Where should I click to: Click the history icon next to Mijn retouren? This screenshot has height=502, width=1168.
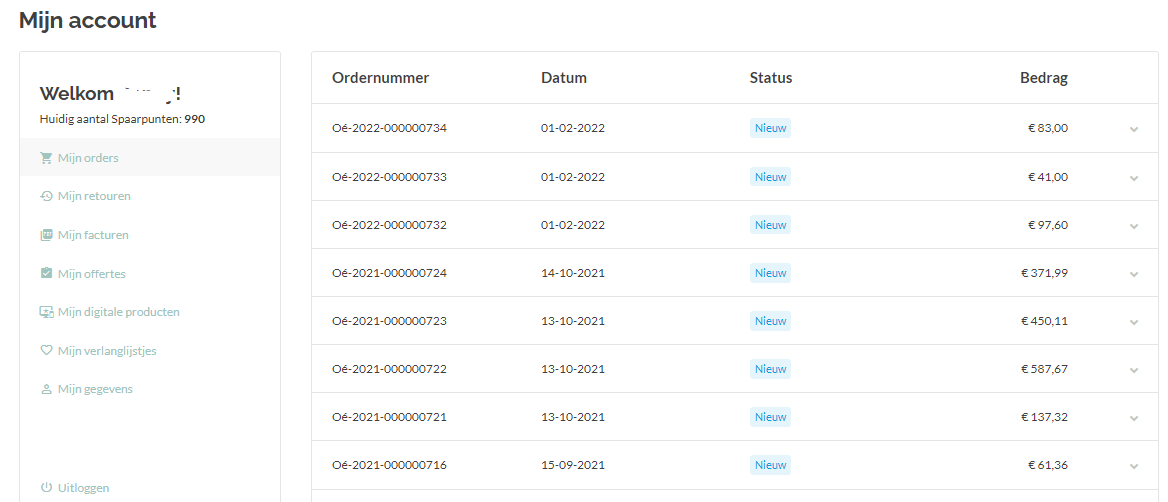click(46, 196)
